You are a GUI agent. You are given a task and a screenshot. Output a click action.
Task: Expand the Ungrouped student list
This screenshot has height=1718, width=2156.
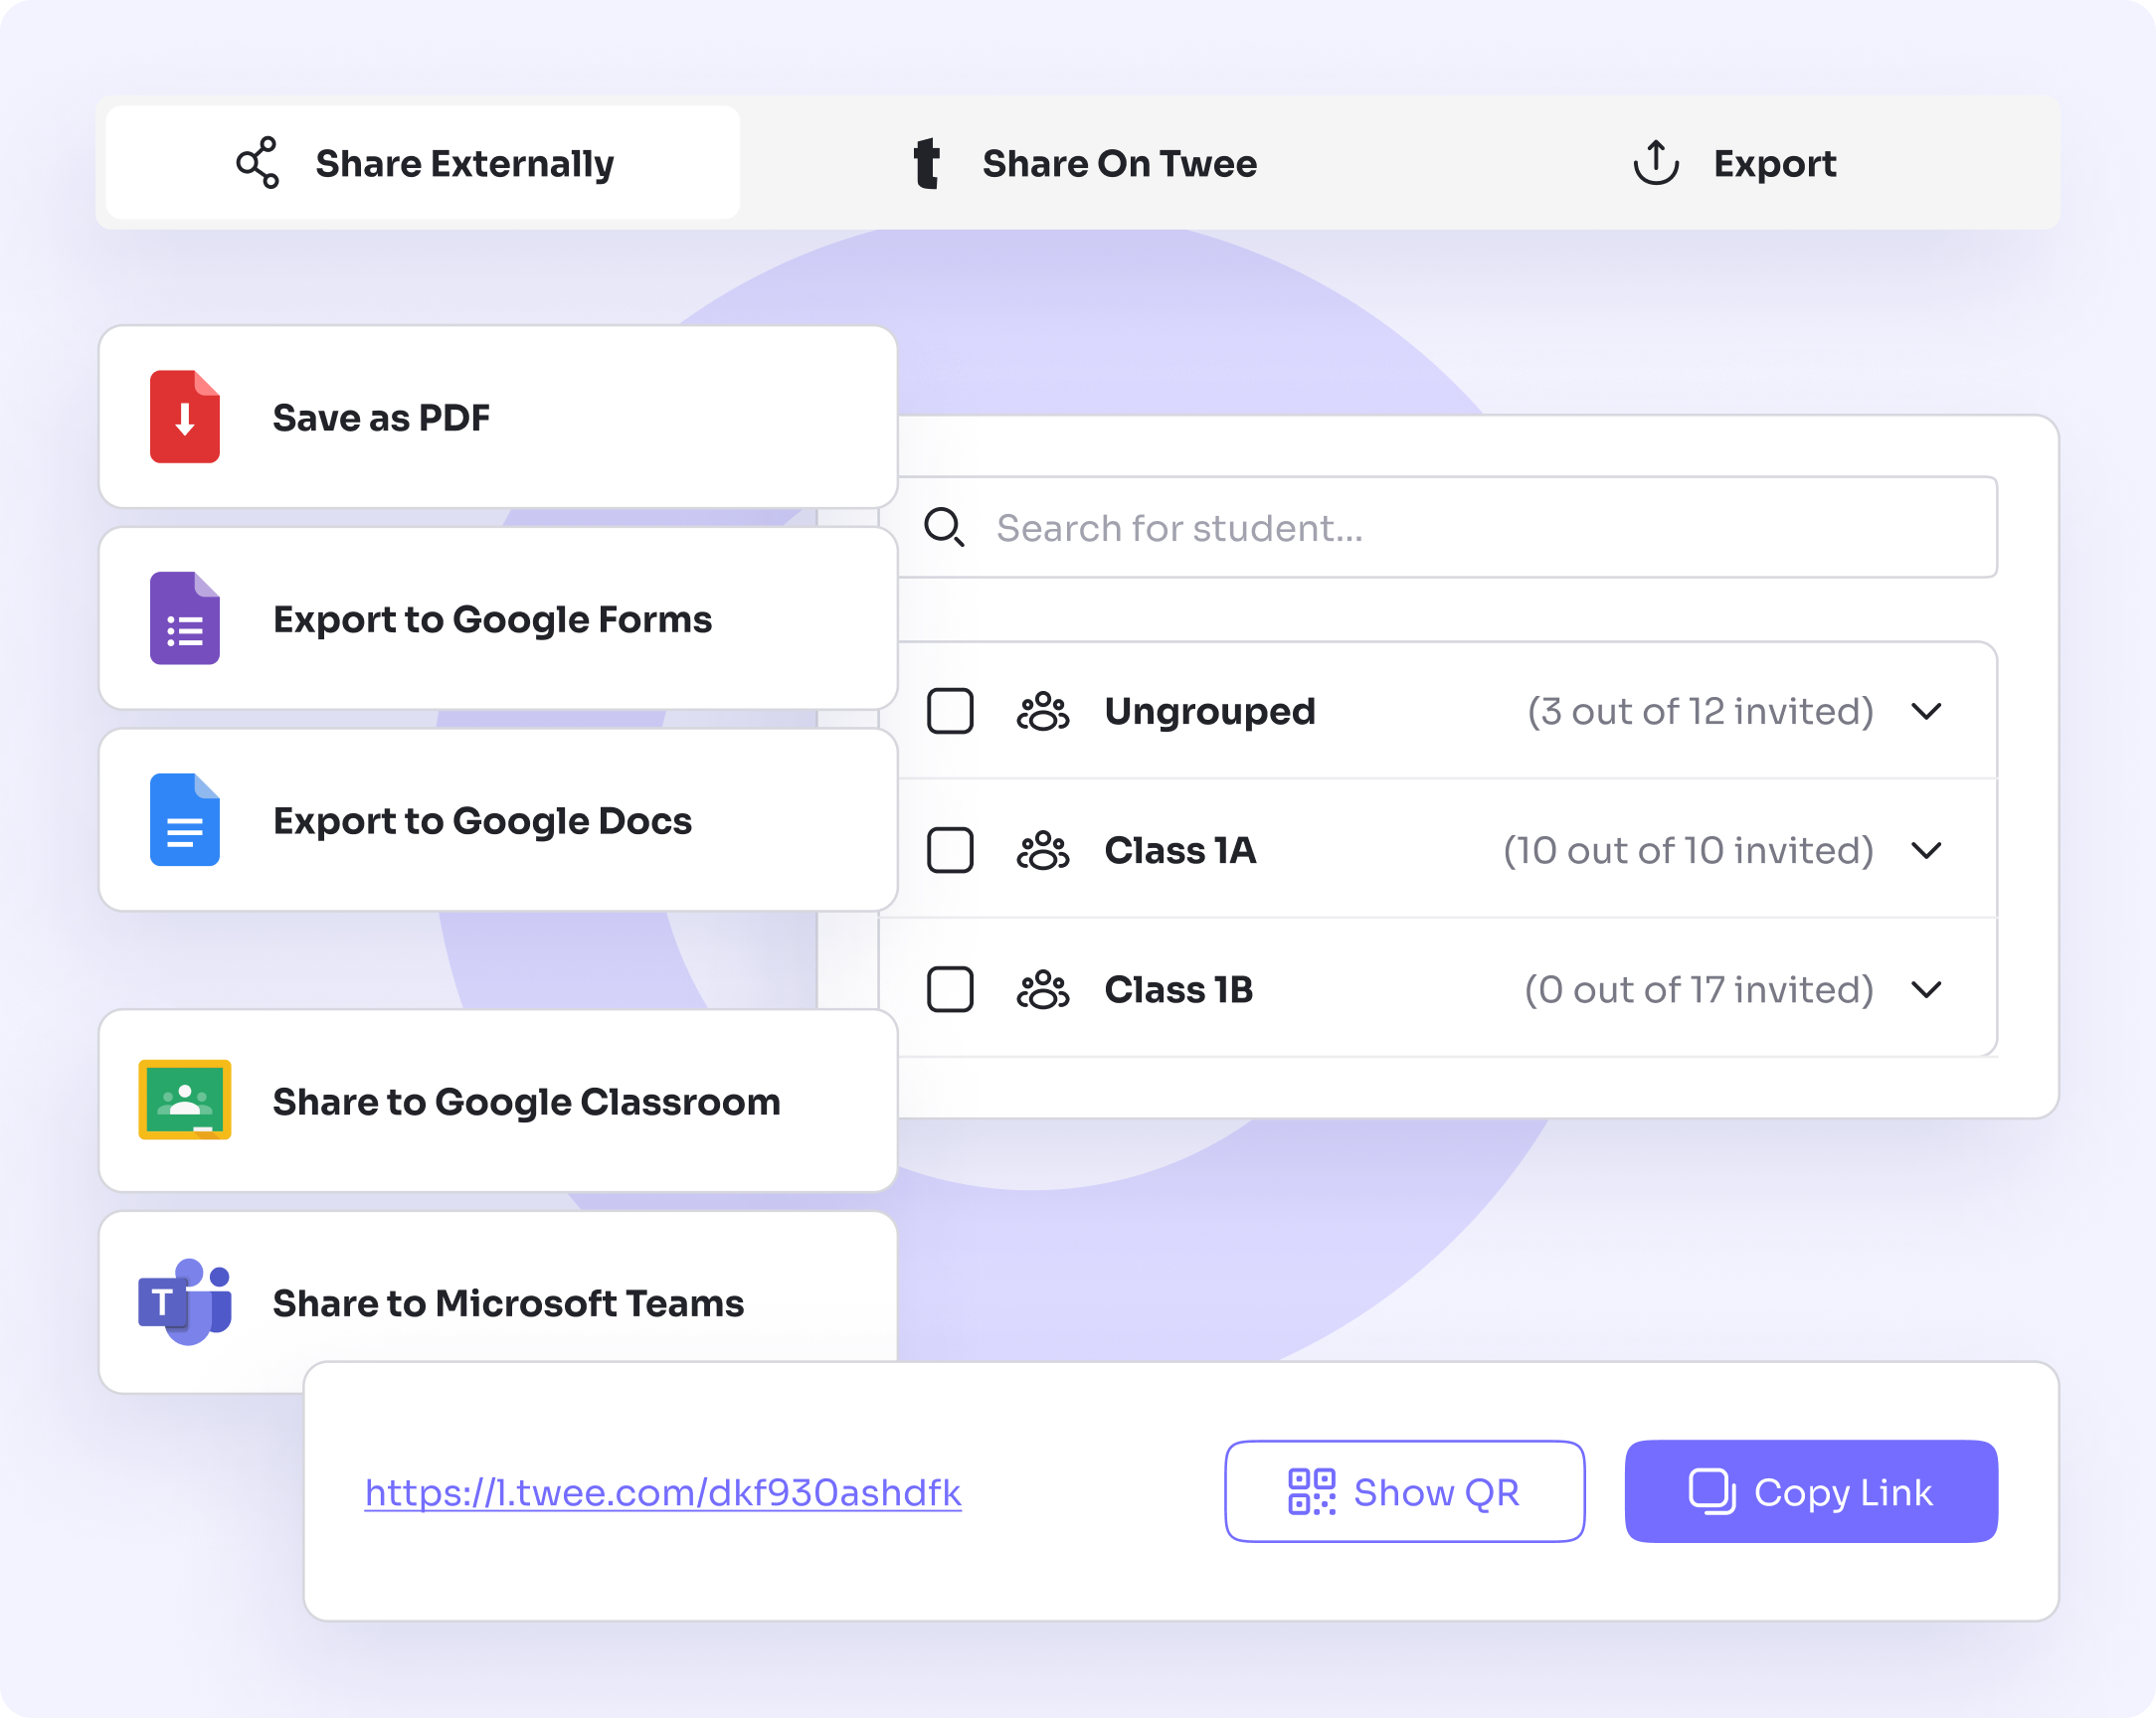click(1928, 712)
